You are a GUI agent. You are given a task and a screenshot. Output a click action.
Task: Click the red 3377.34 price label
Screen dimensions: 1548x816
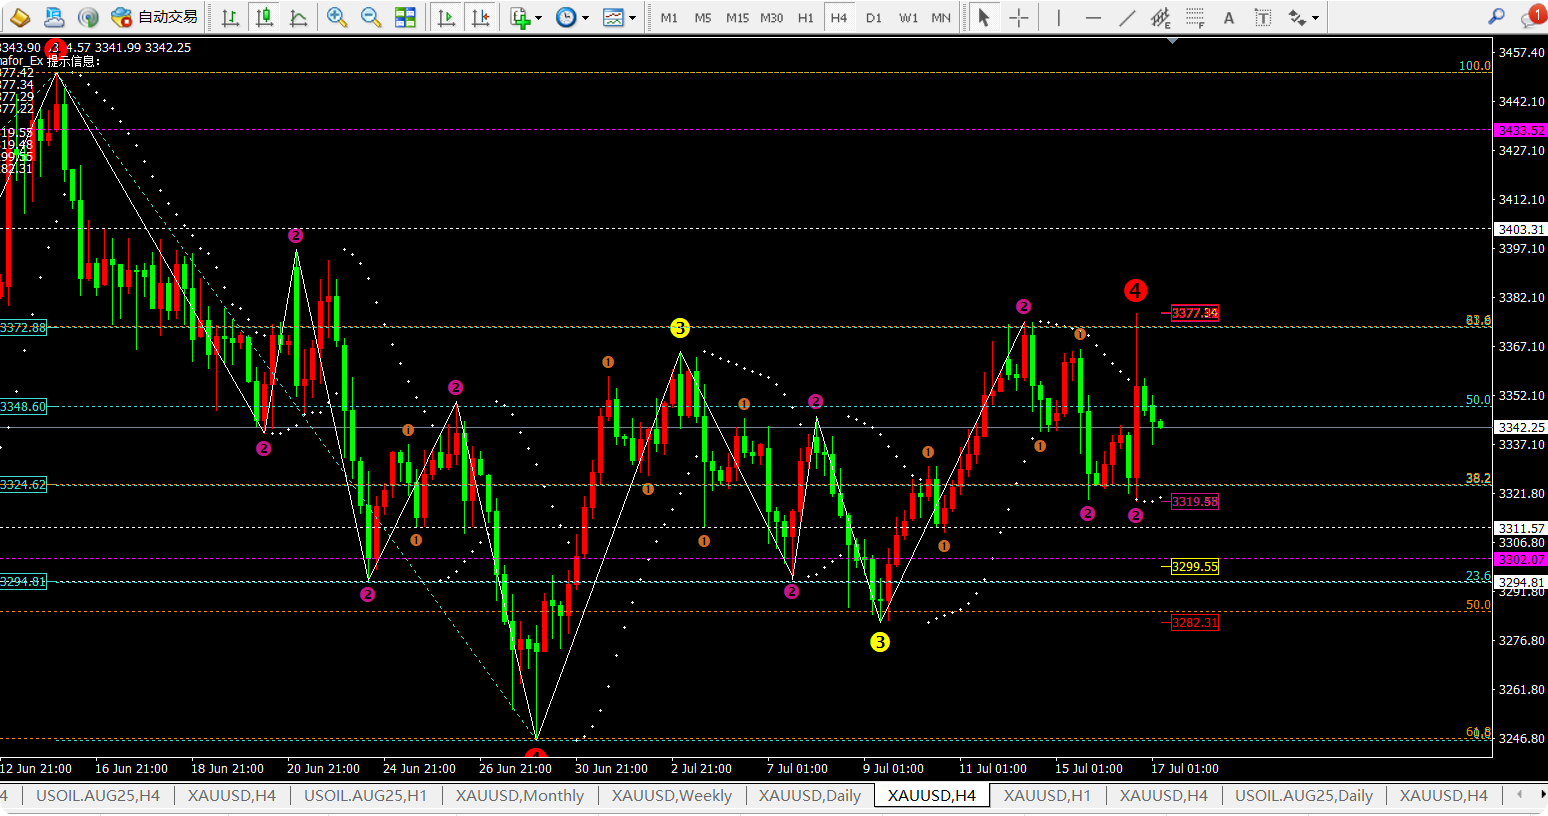pyautogui.click(x=1195, y=313)
